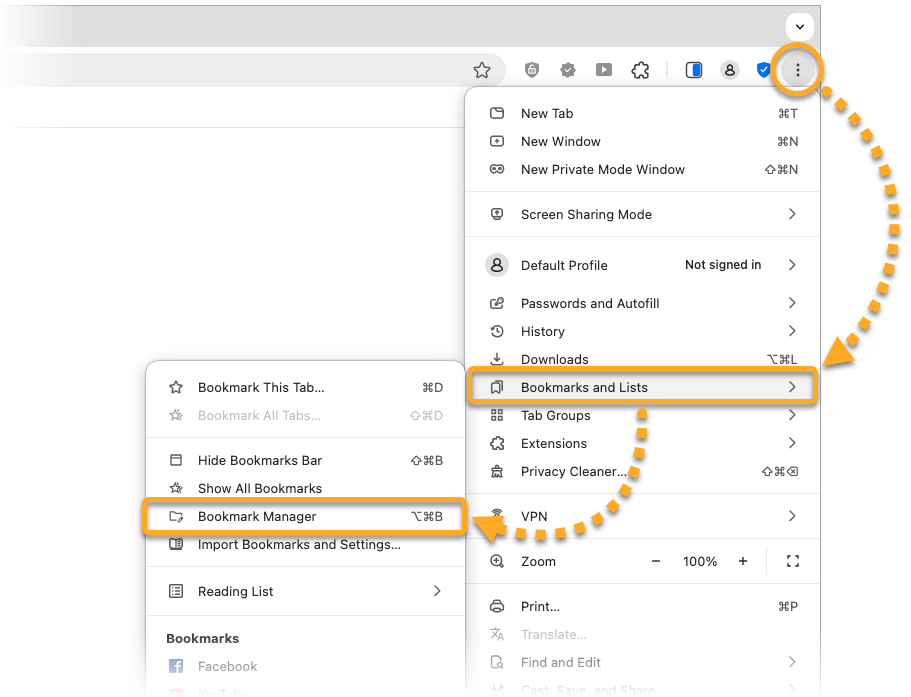Open the Facebook bookmark
Screen dimensions: 911x697
pyautogui.click(x=227, y=667)
